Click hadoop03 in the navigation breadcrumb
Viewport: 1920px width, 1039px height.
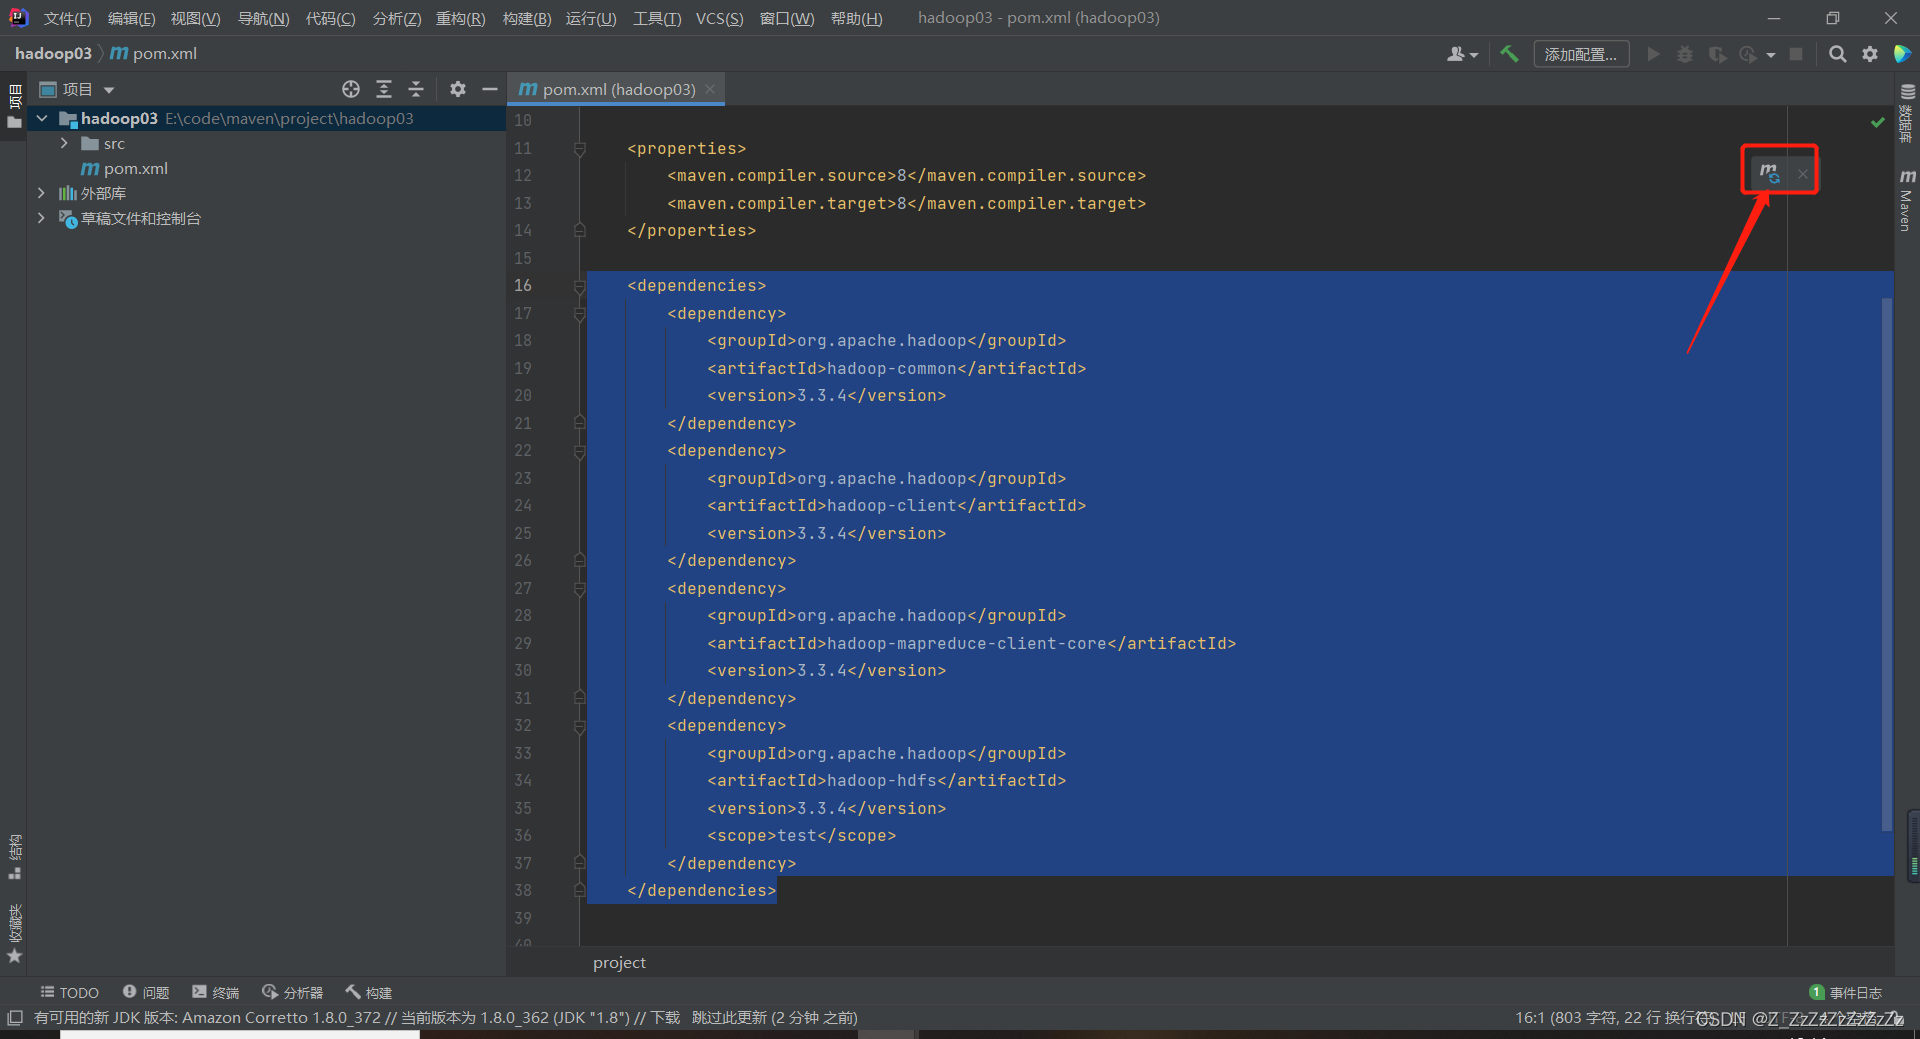coord(53,53)
